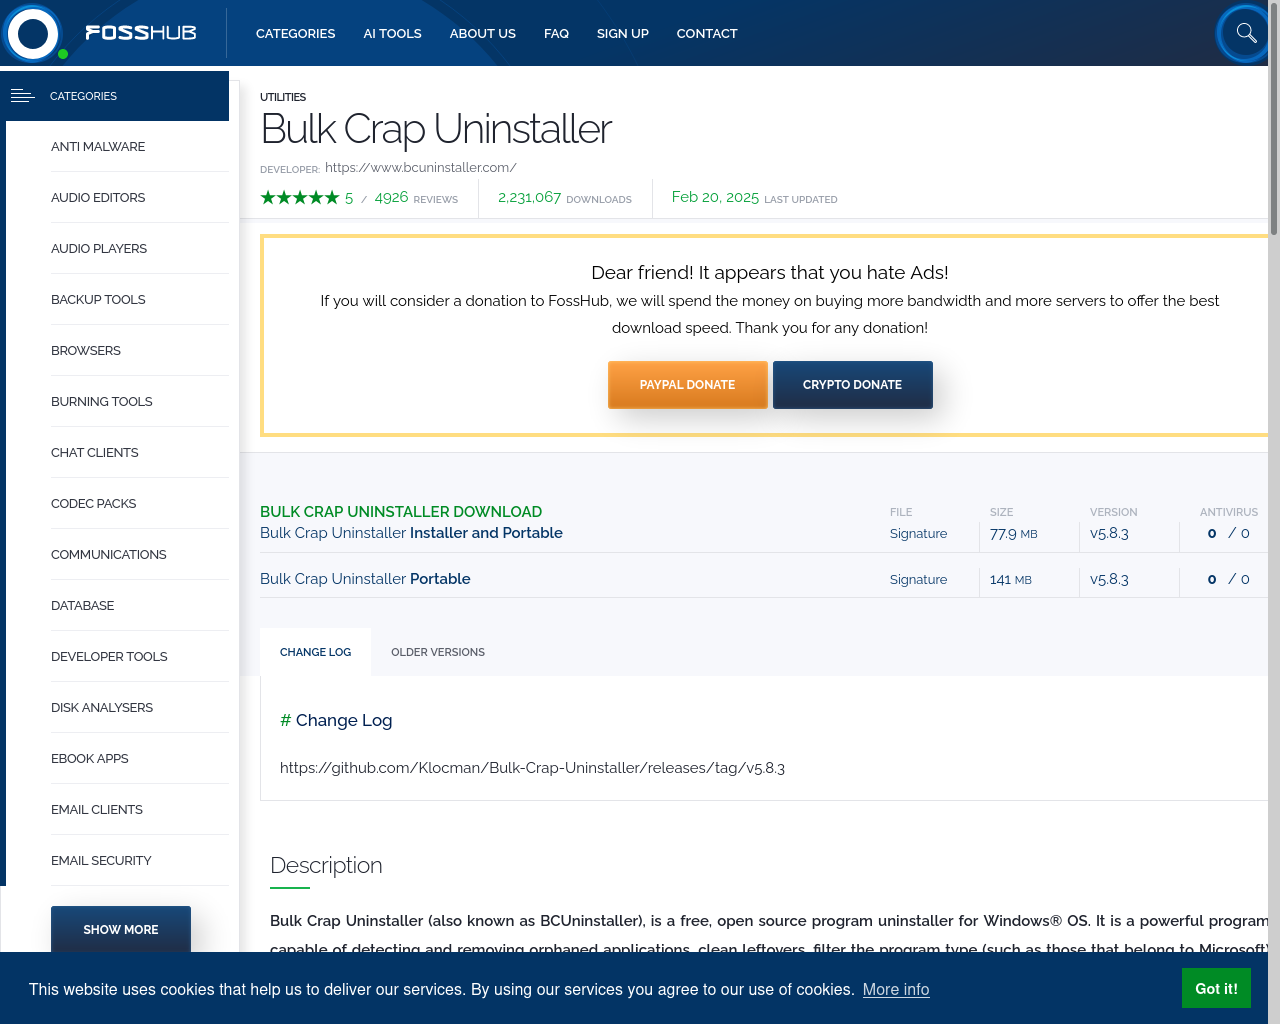Click the 2,231,067 downloads count
The height and width of the screenshot is (1024, 1280).
click(530, 198)
